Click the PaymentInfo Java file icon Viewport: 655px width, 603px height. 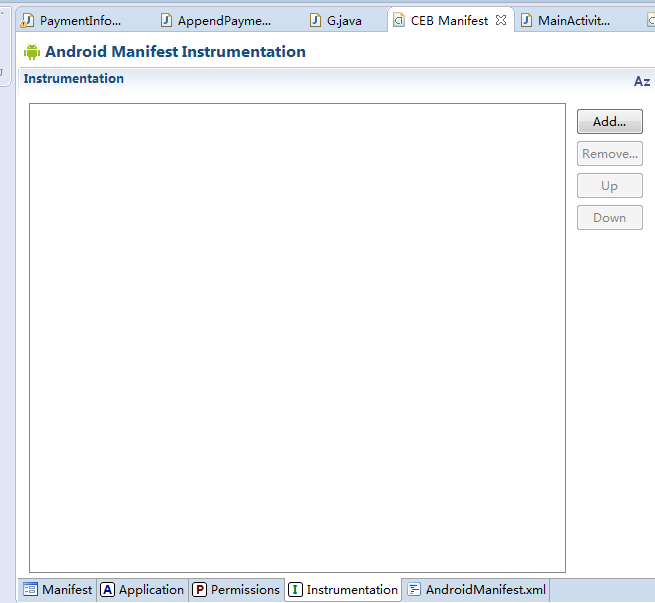(28, 20)
